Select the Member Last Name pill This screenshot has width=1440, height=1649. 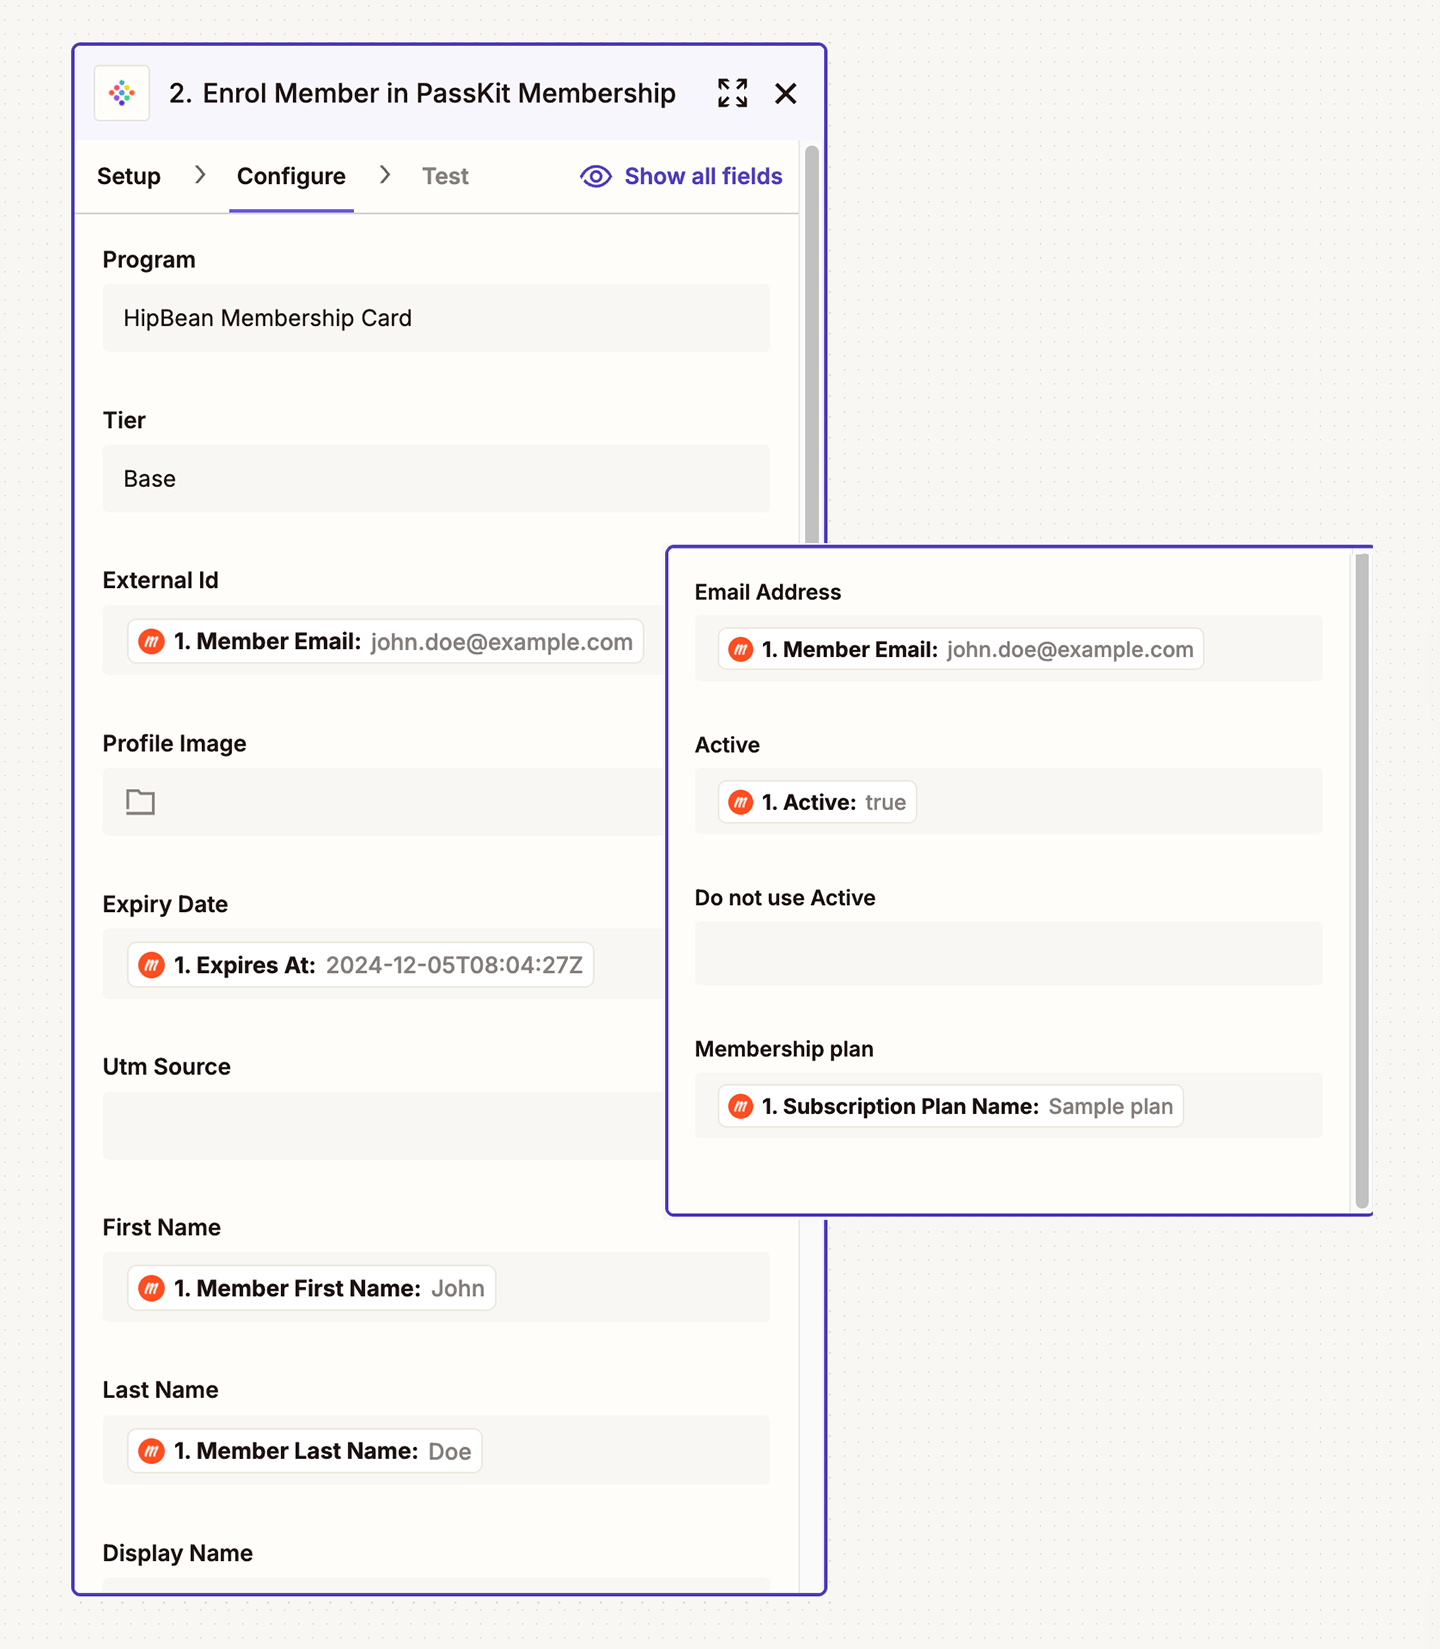tap(305, 1451)
